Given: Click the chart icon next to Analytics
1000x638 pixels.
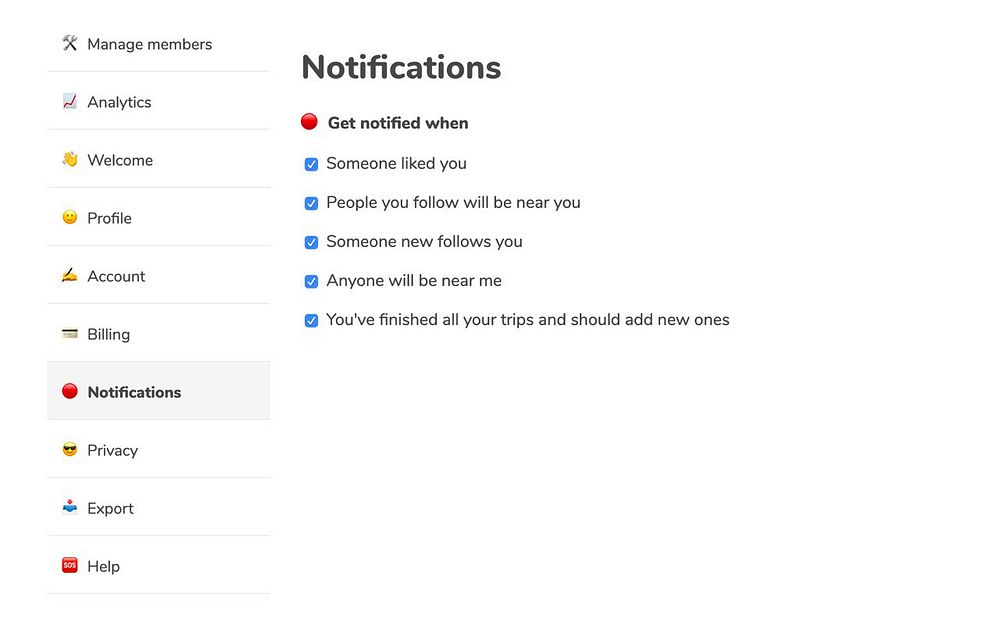Looking at the screenshot, I should tap(70, 101).
